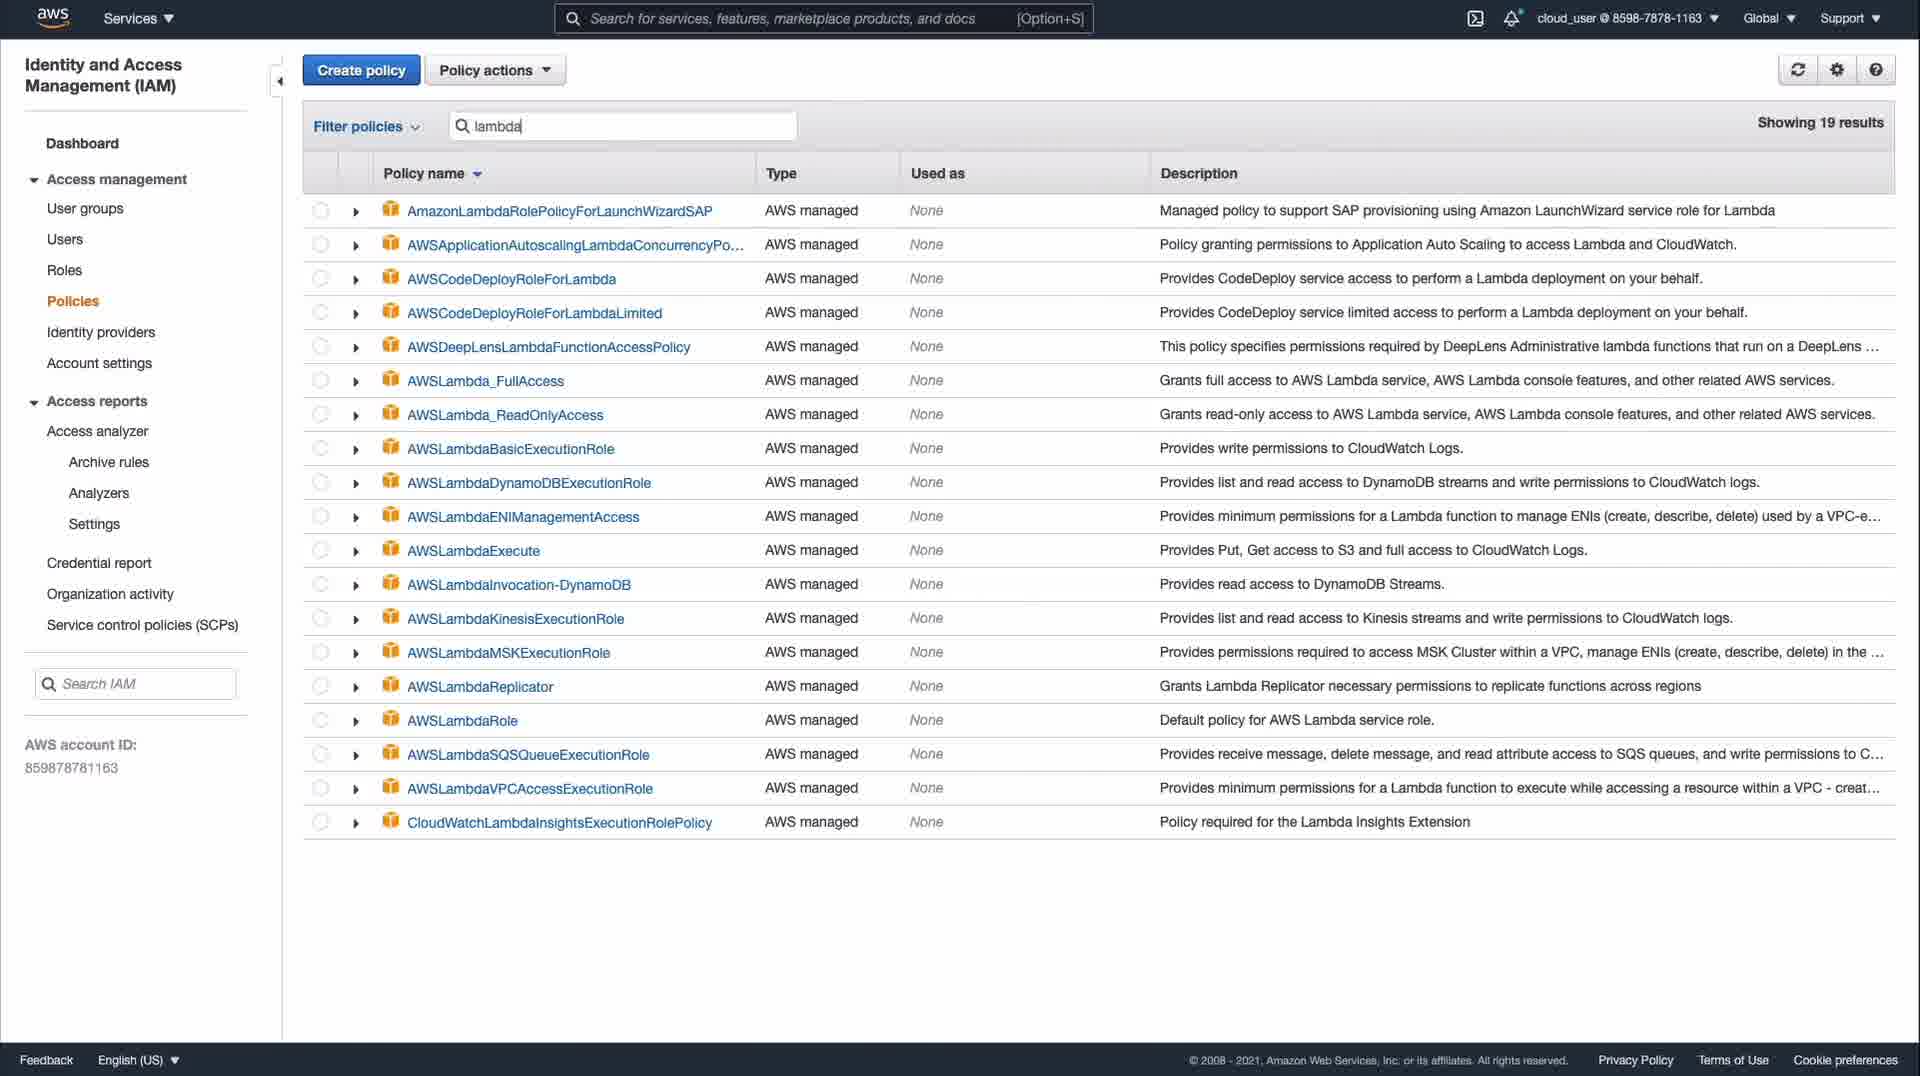Click the policy icon for AWSCodeDeployRoleForLambda

pyautogui.click(x=391, y=277)
